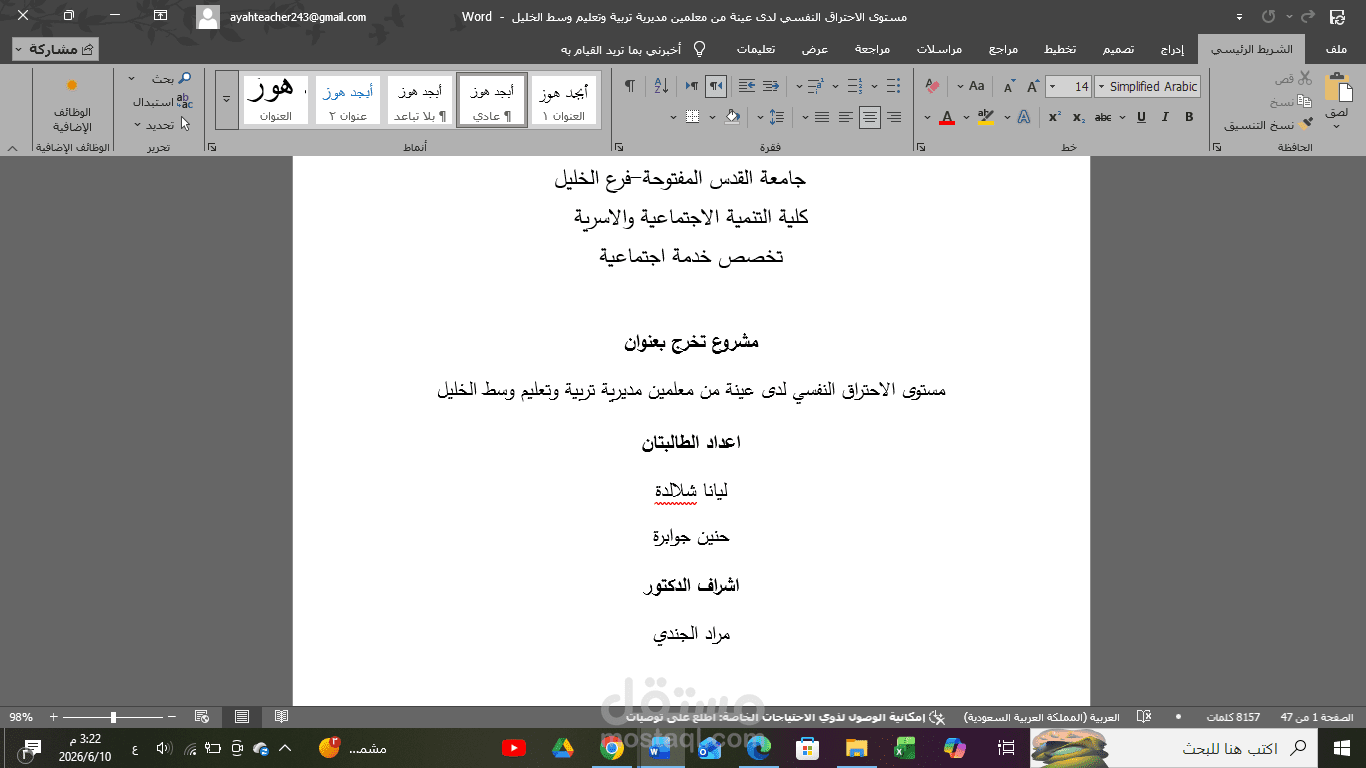Click Find (بحث) magnifier button
The height and width of the screenshot is (768, 1366).
click(184, 78)
